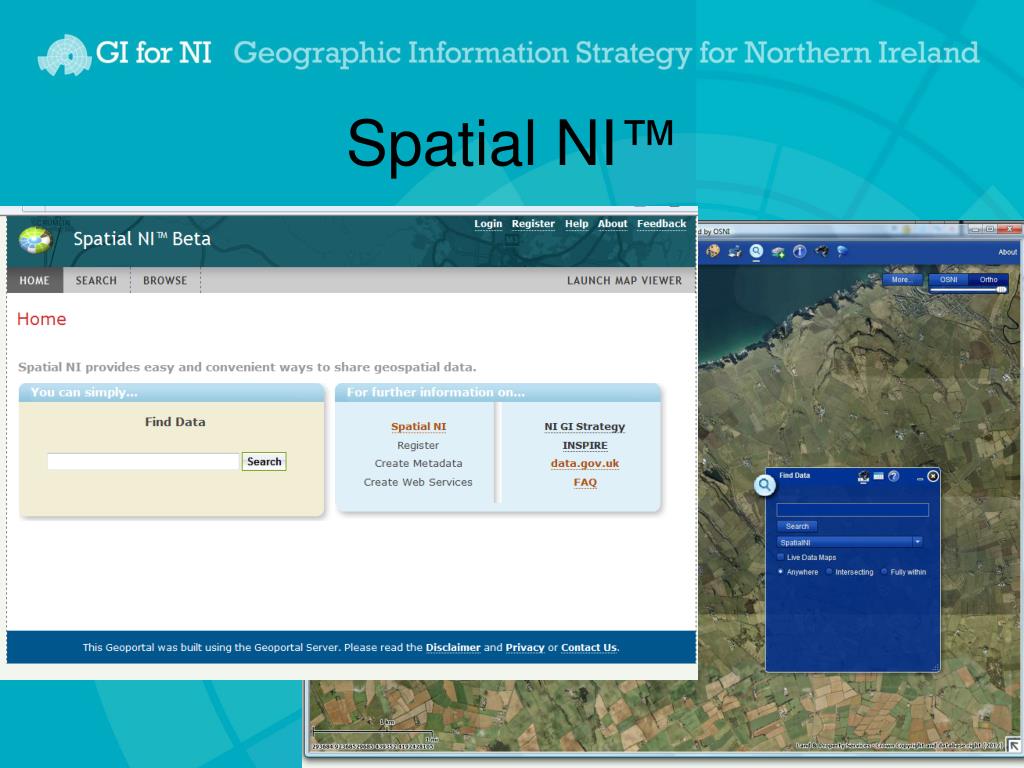Open the blue information icon in map toolbar
The width and height of the screenshot is (1024, 768).
click(799, 251)
